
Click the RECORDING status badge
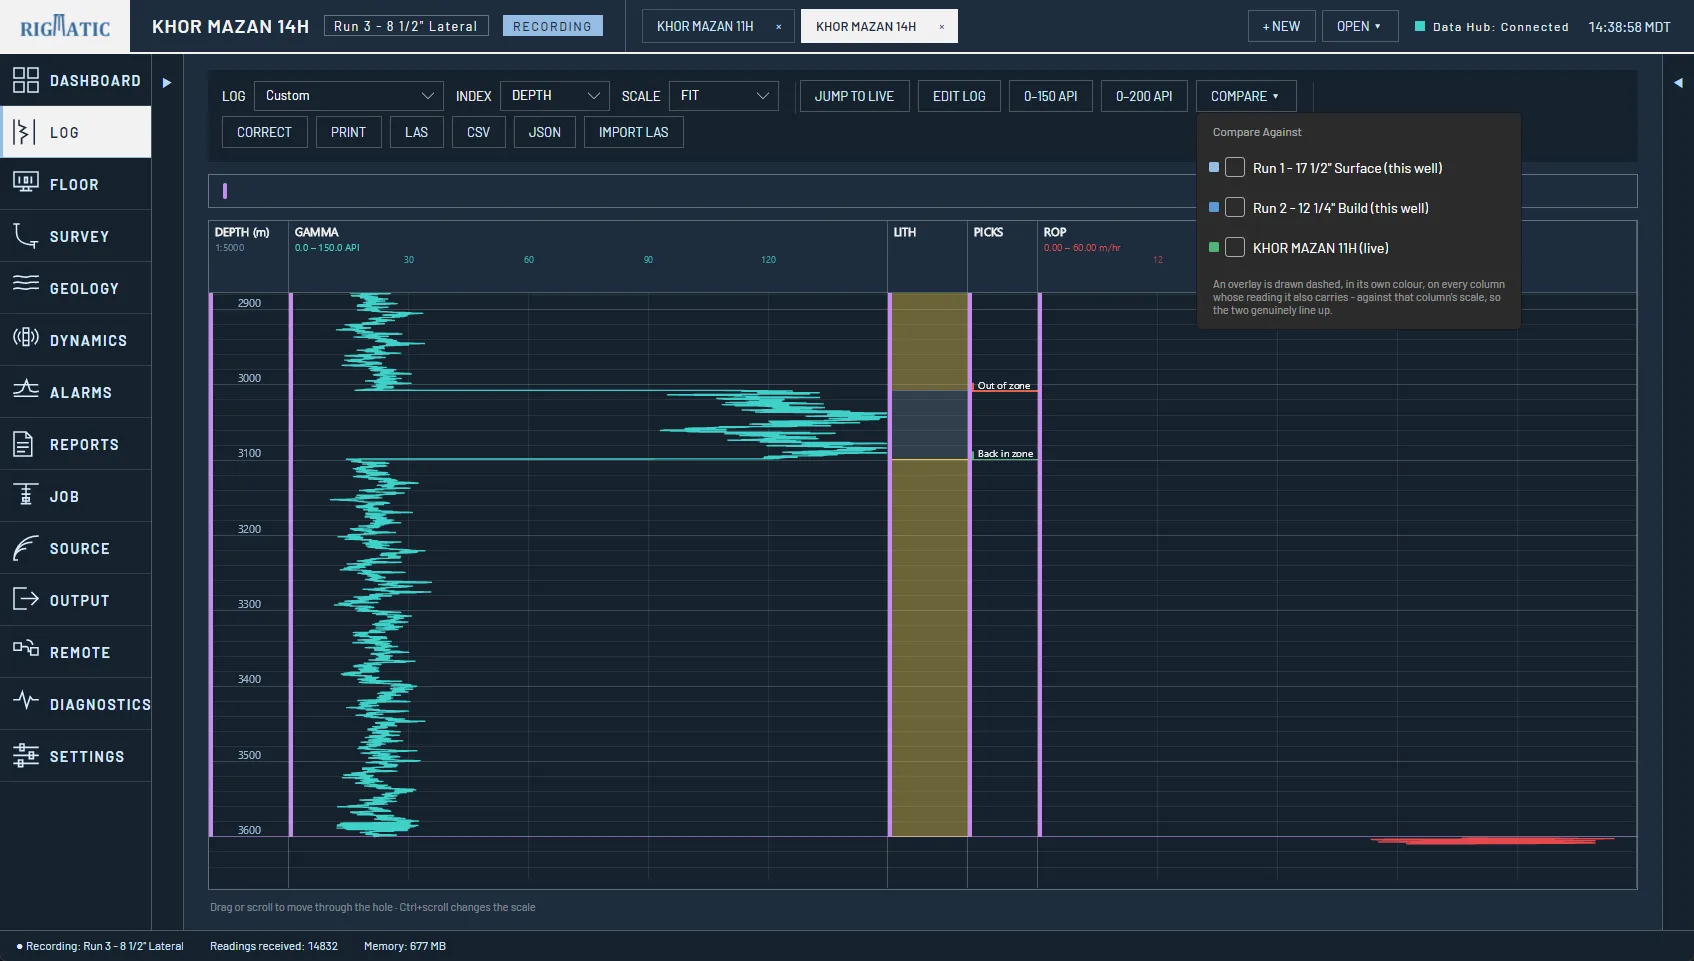[x=553, y=26]
